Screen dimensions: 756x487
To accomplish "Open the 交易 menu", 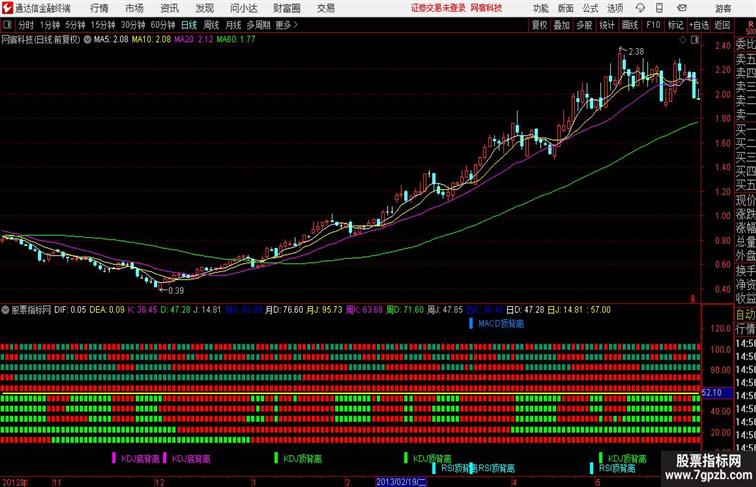I will pyautogui.click(x=325, y=8).
